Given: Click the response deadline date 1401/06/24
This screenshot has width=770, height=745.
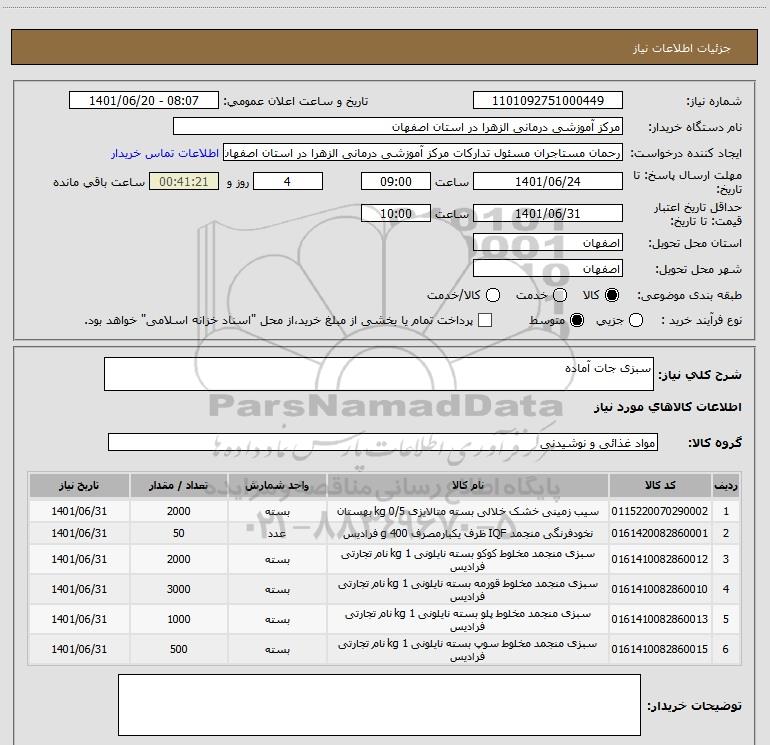Looking at the screenshot, I should point(548,181).
